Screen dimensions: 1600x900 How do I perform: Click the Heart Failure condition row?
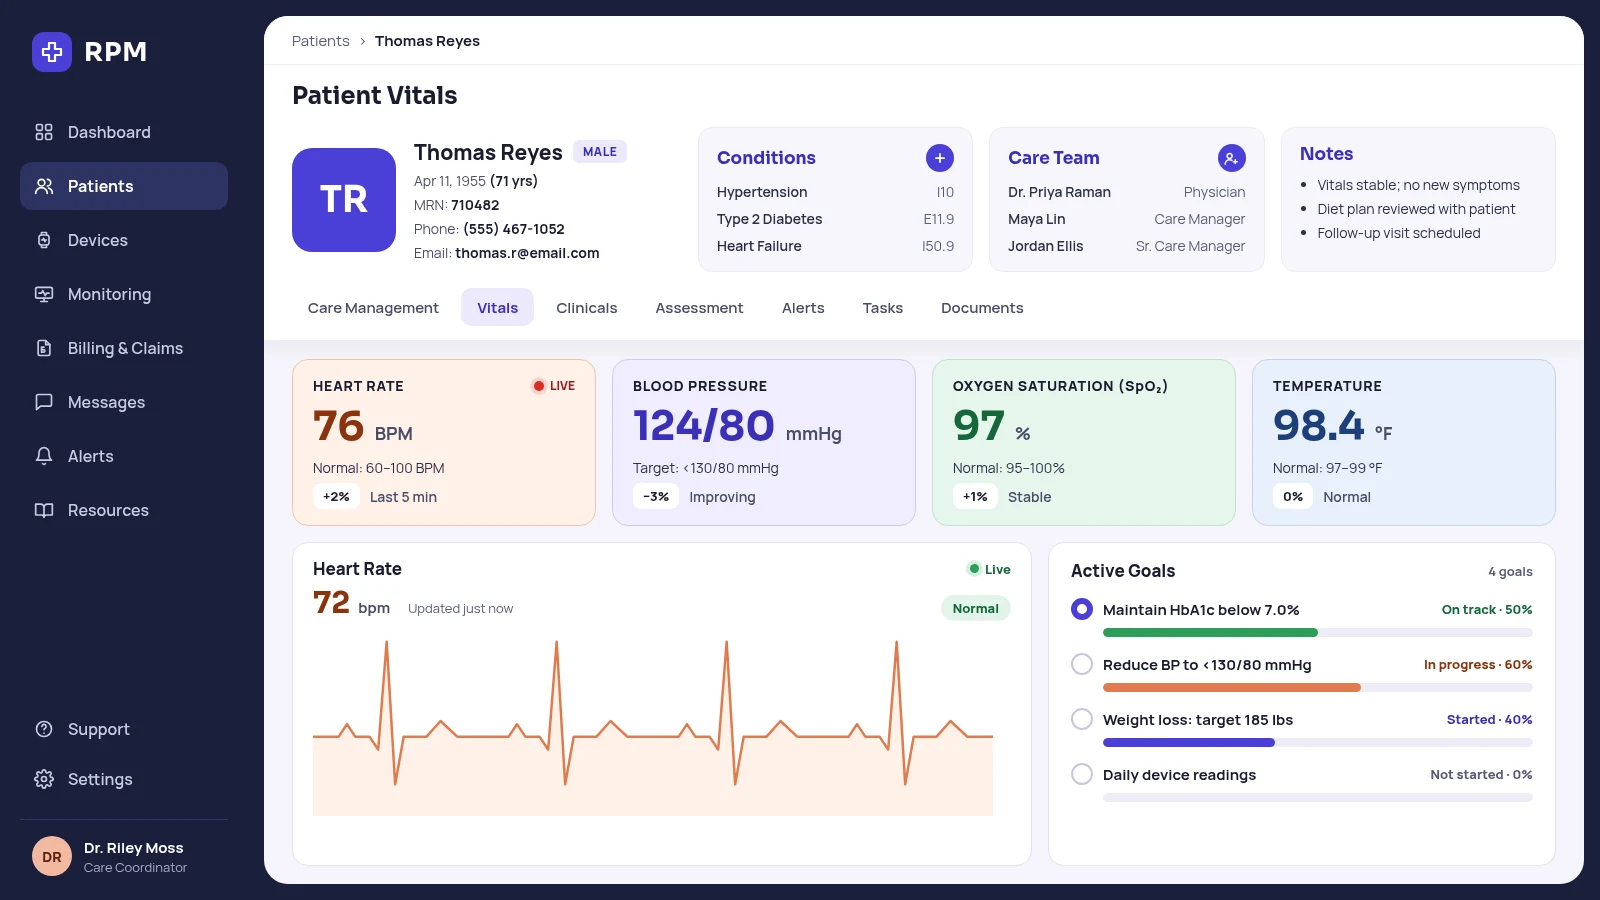click(x=835, y=246)
